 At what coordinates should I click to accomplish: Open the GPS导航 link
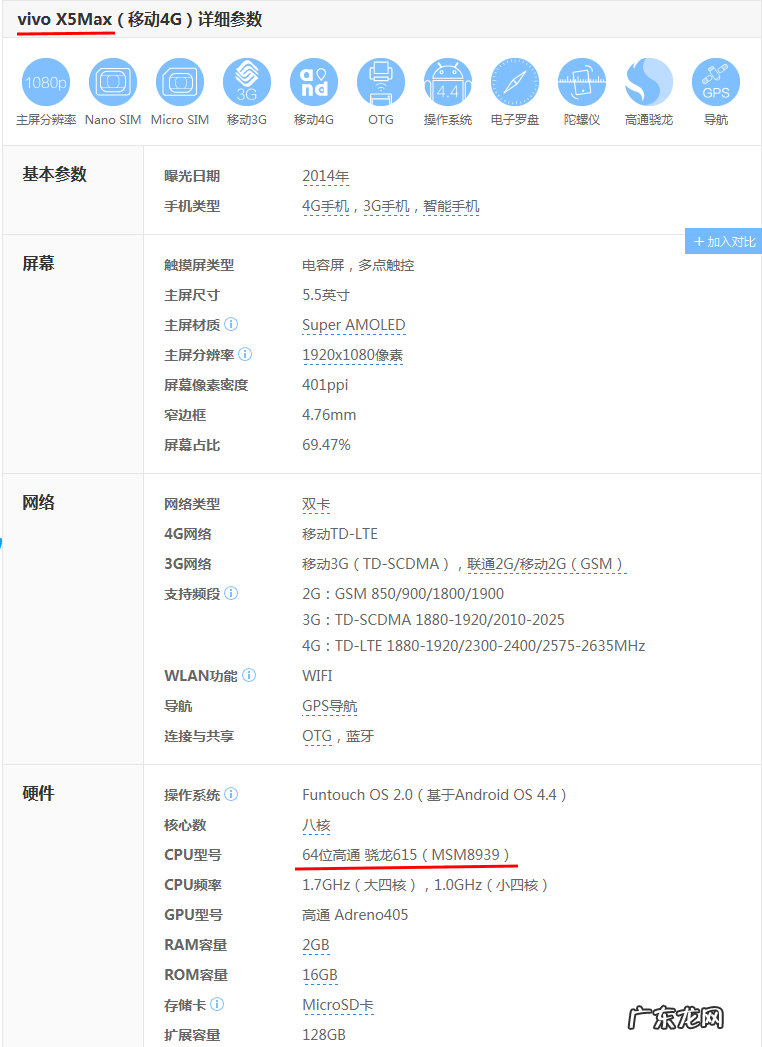329,706
